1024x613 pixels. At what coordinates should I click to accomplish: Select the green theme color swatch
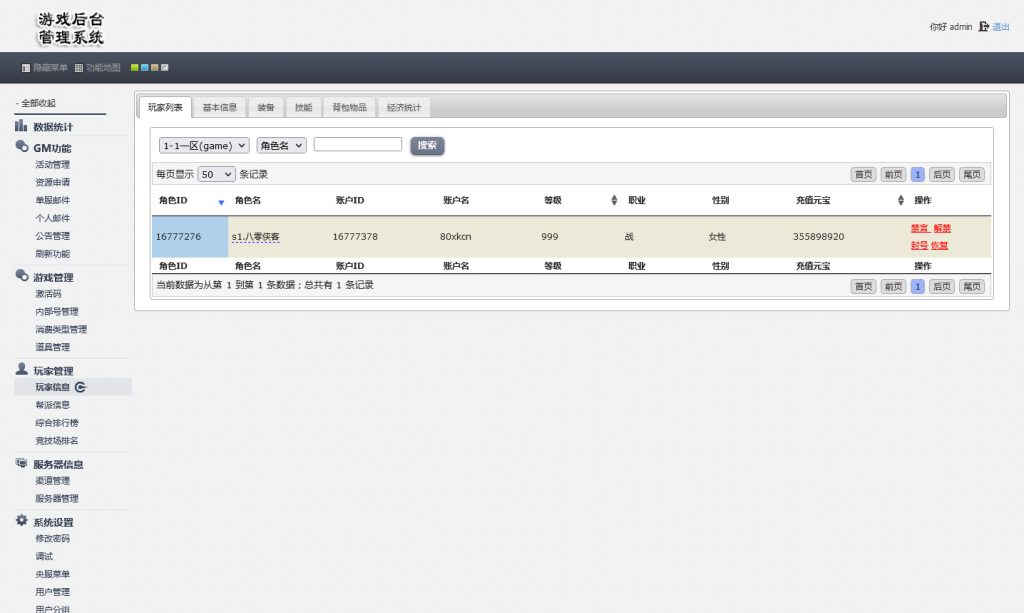tap(135, 68)
